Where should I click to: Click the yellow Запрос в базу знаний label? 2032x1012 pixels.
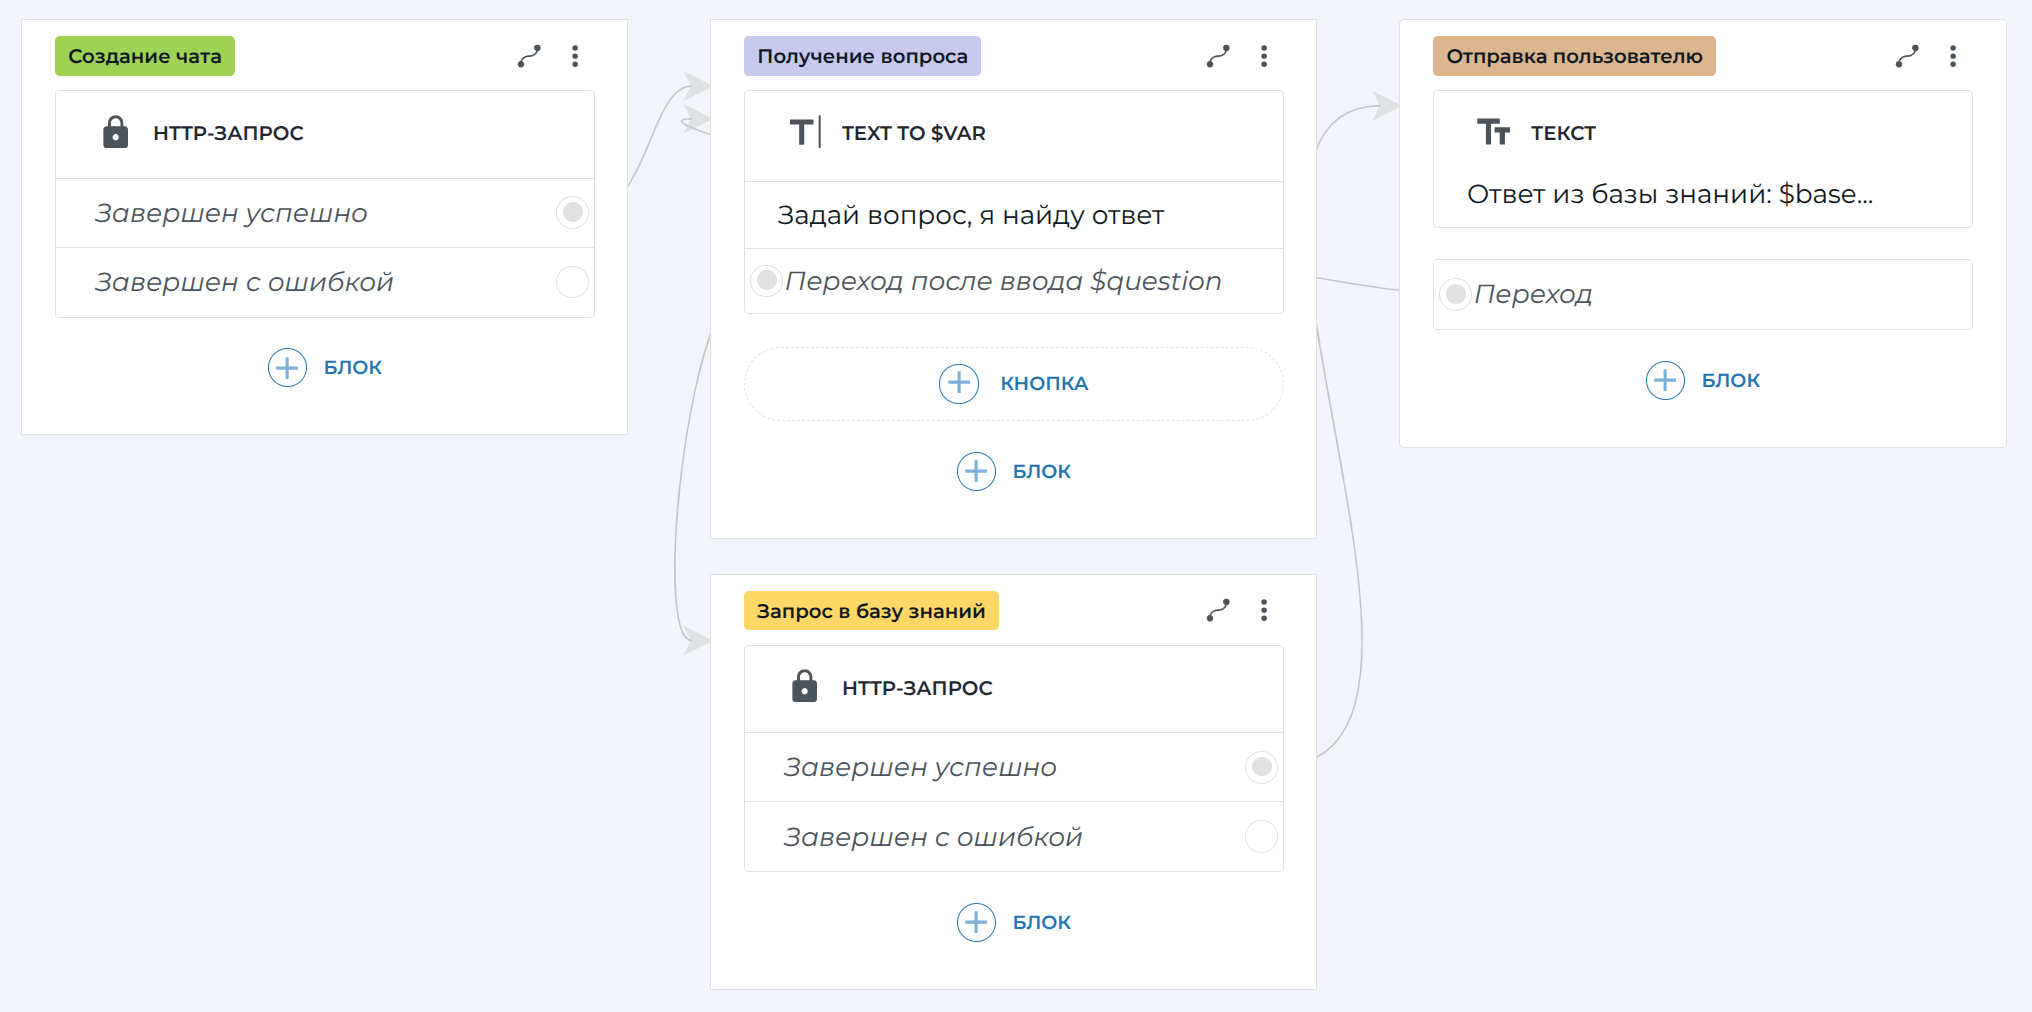870,610
